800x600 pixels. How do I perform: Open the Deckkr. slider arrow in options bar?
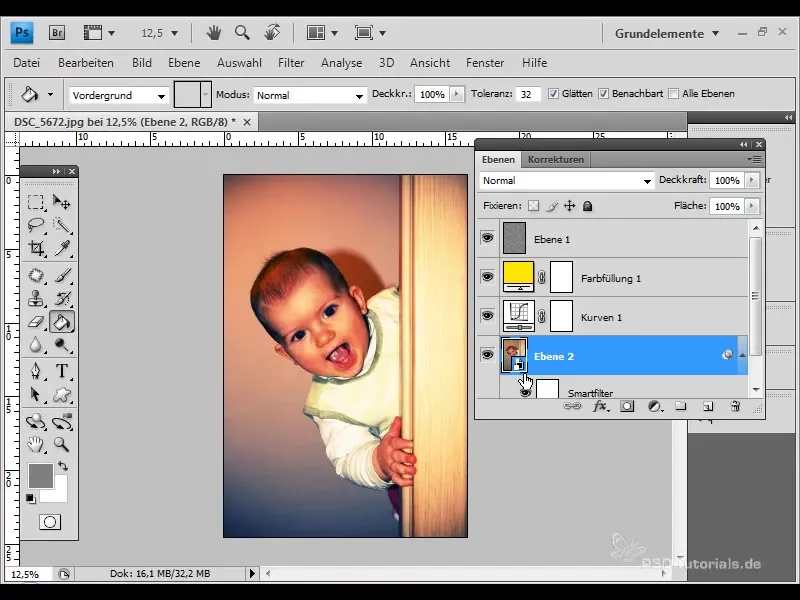(x=457, y=94)
